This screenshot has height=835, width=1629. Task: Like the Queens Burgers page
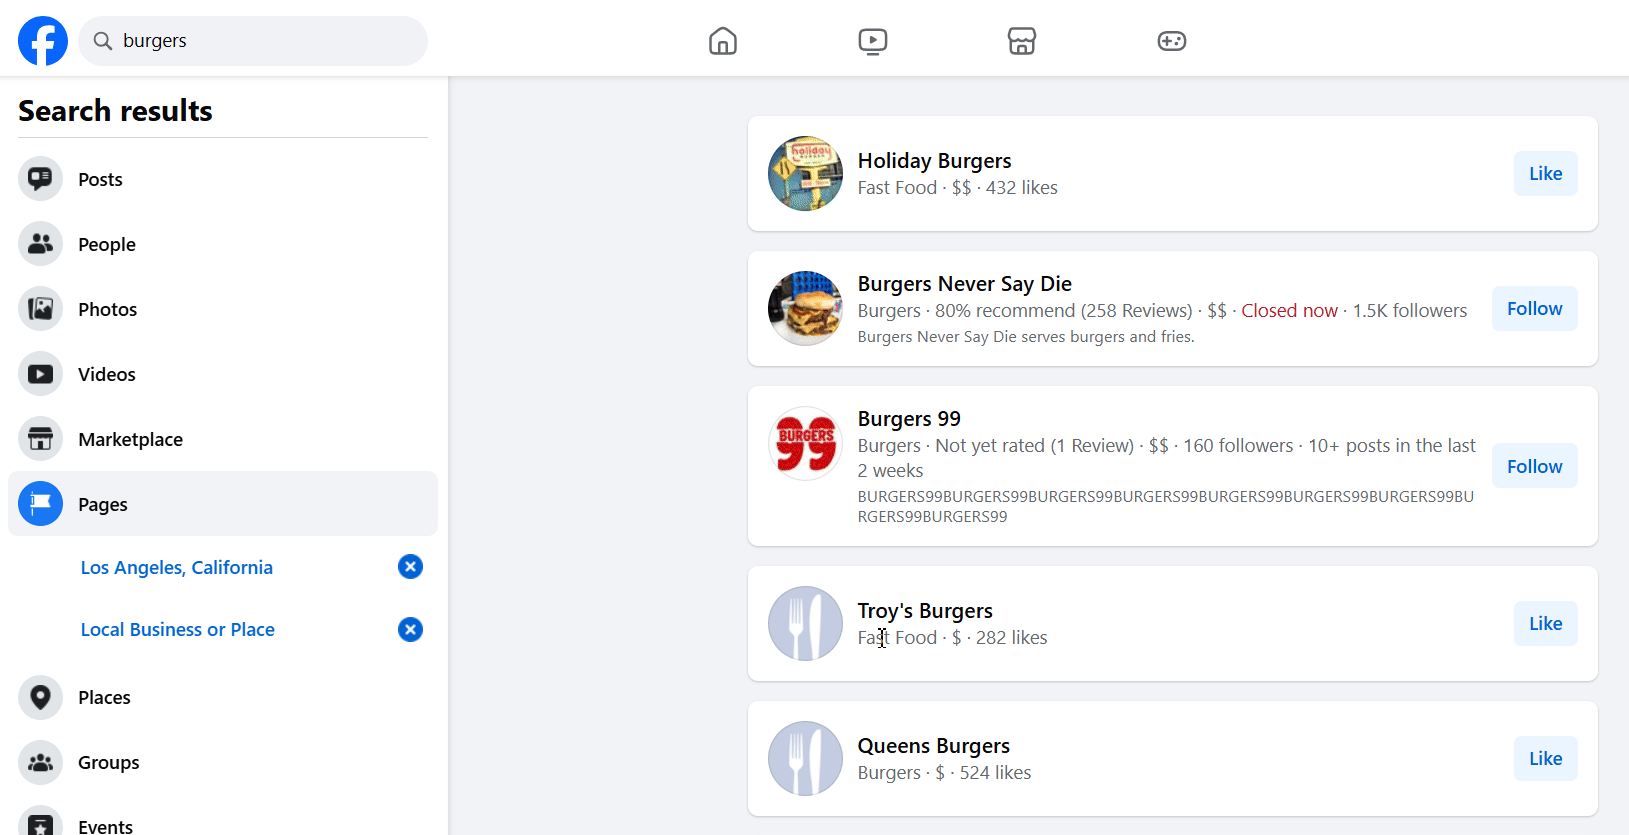[1545, 758]
